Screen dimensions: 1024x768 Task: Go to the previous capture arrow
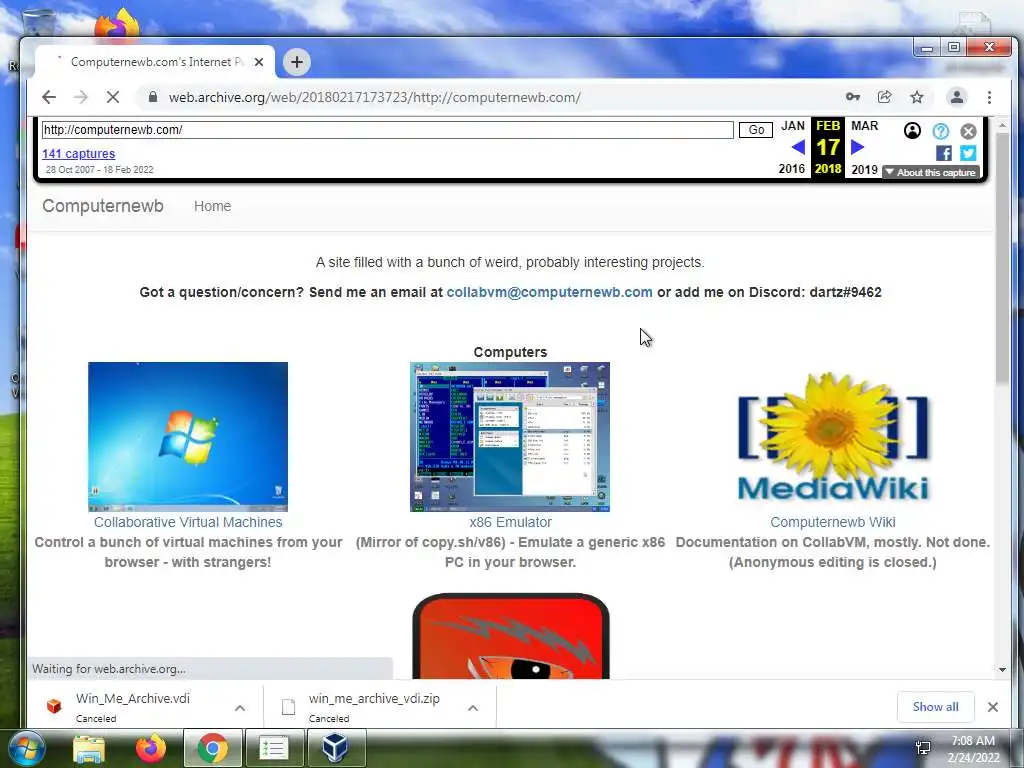click(798, 147)
